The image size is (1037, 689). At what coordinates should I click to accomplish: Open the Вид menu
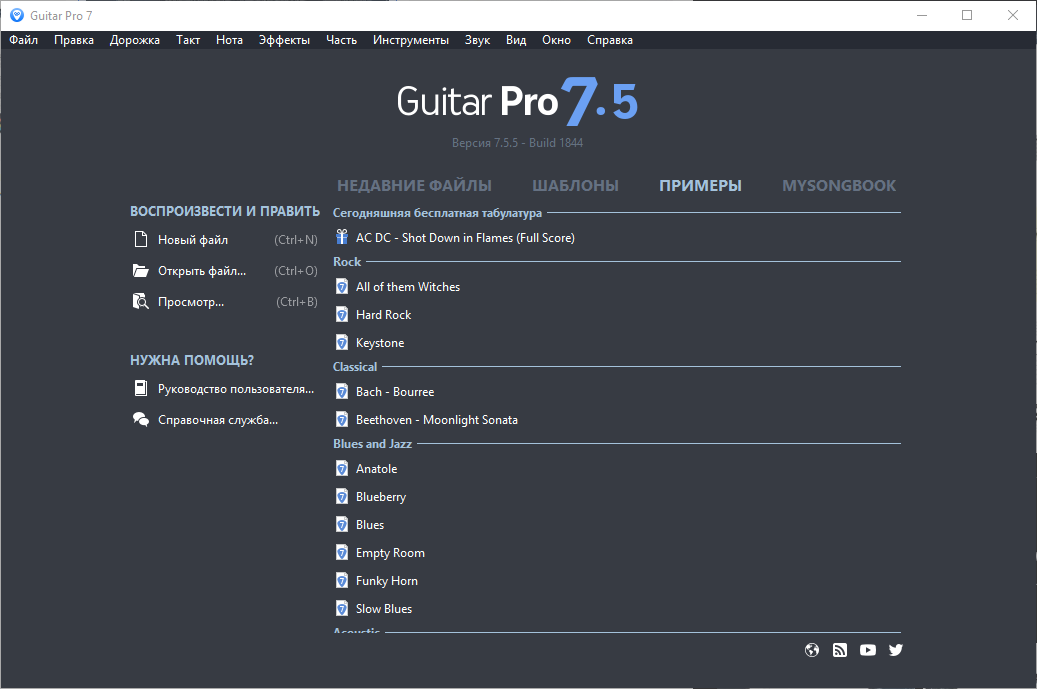point(516,40)
